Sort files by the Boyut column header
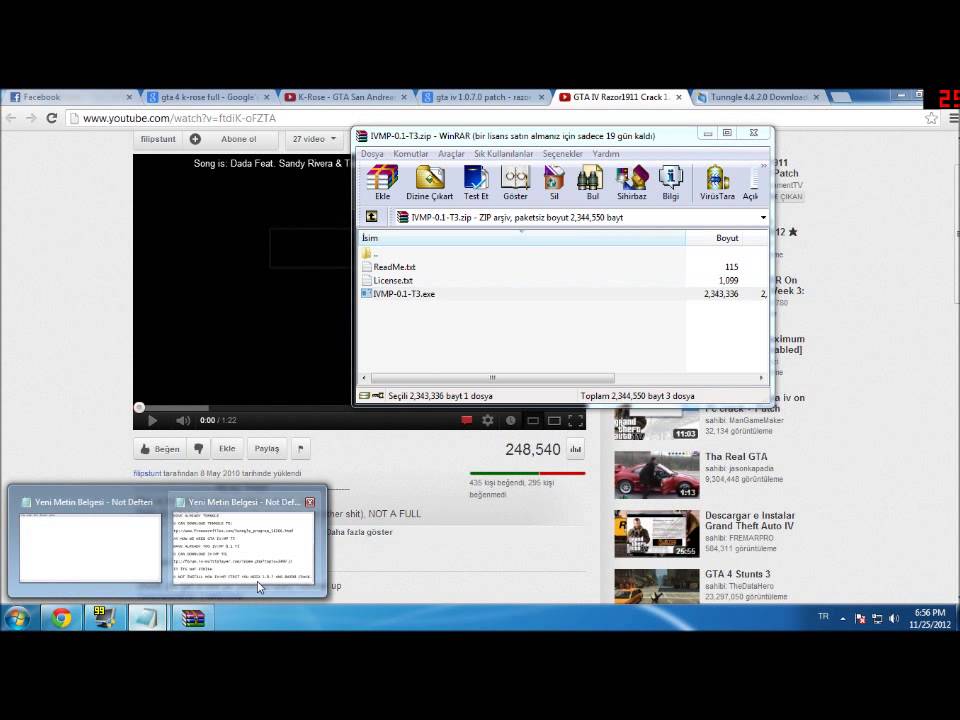 pos(714,238)
